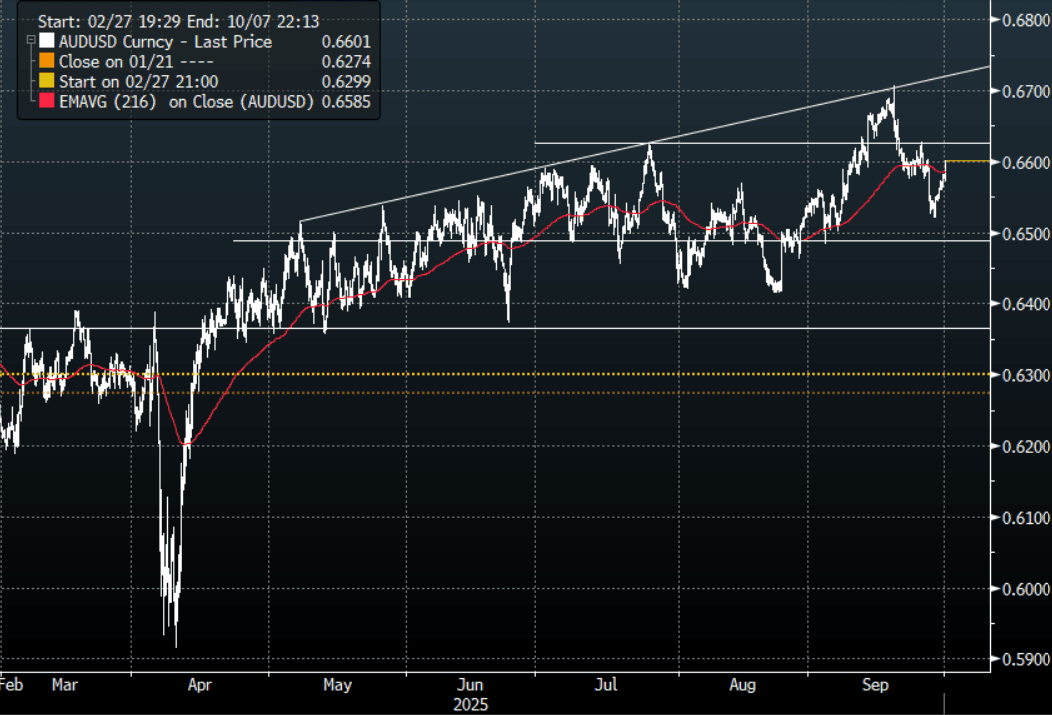Click the 0.6100 price axis label
The image size is (1052, 715).
1026,518
